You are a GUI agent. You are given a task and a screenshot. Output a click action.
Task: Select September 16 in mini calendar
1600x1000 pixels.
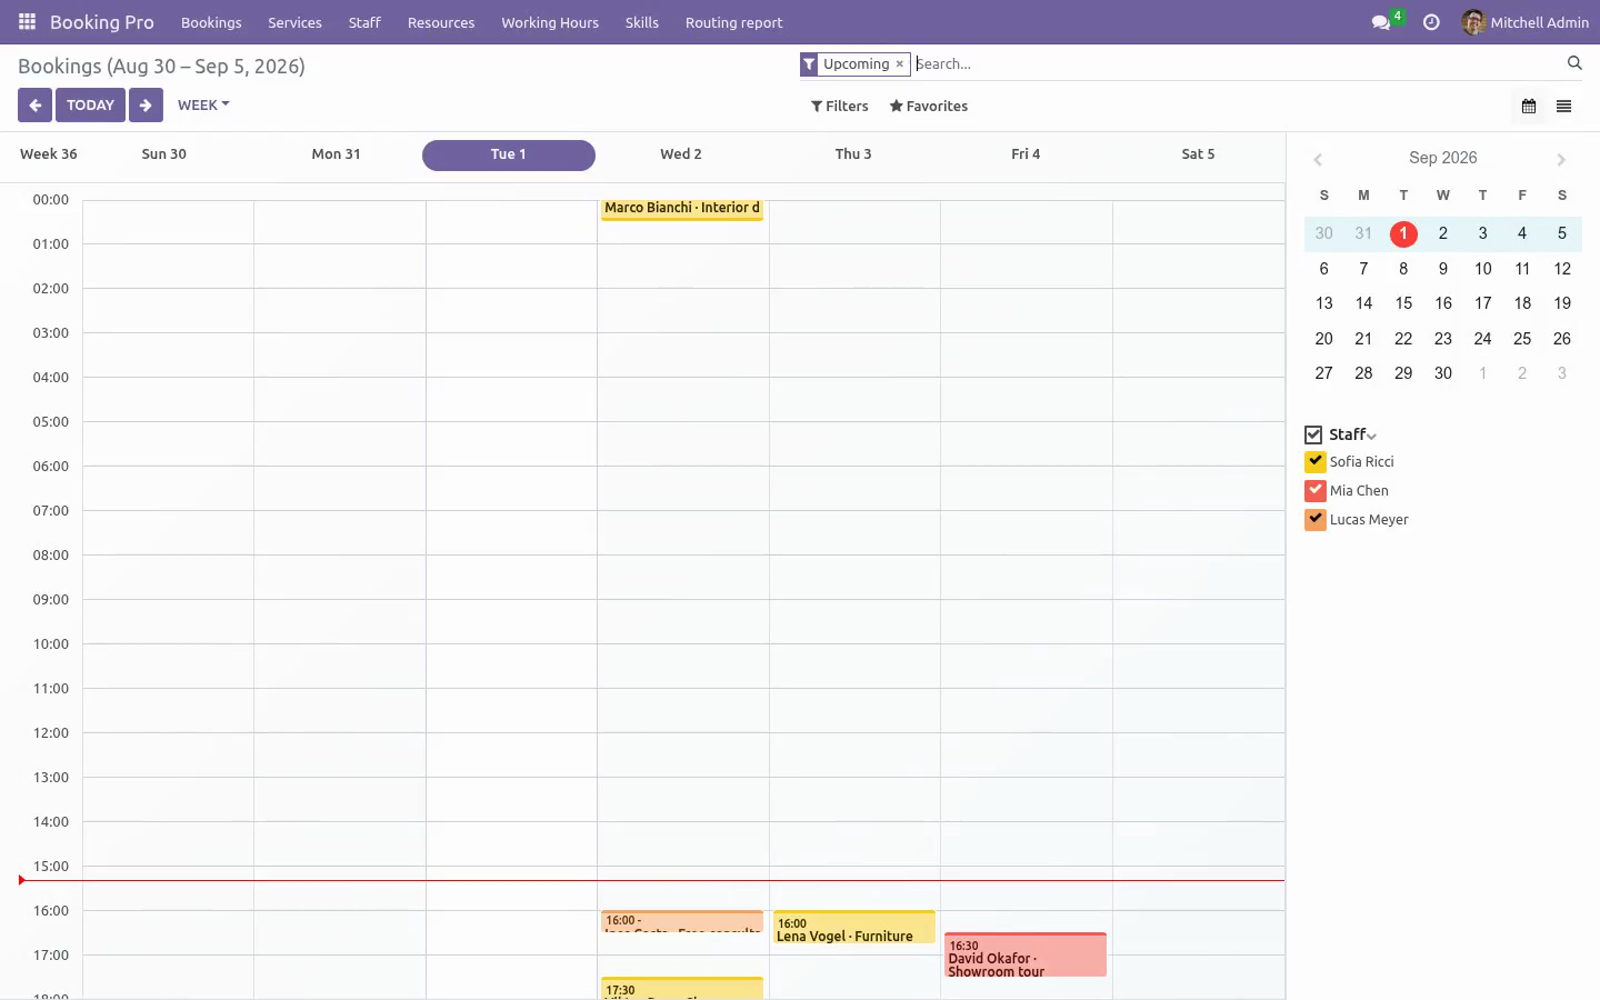tap(1443, 303)
